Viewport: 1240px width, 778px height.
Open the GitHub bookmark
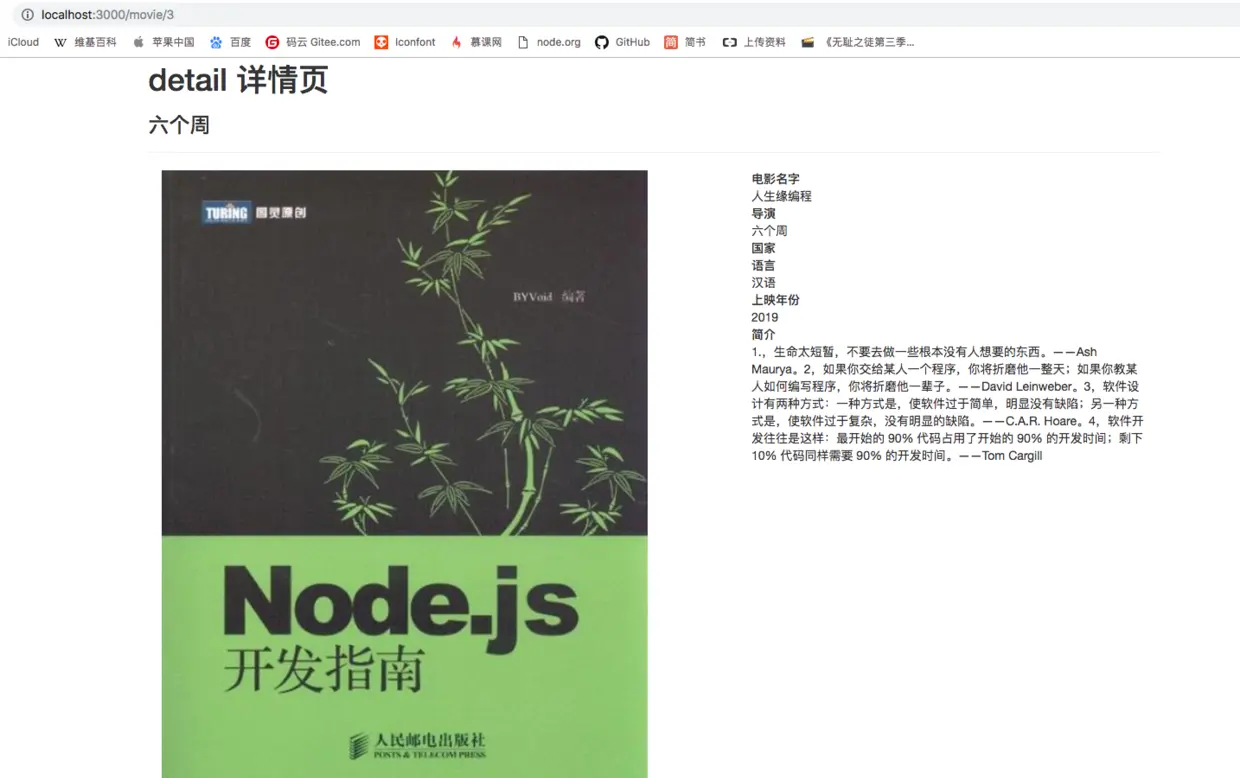tap(622, 42)
